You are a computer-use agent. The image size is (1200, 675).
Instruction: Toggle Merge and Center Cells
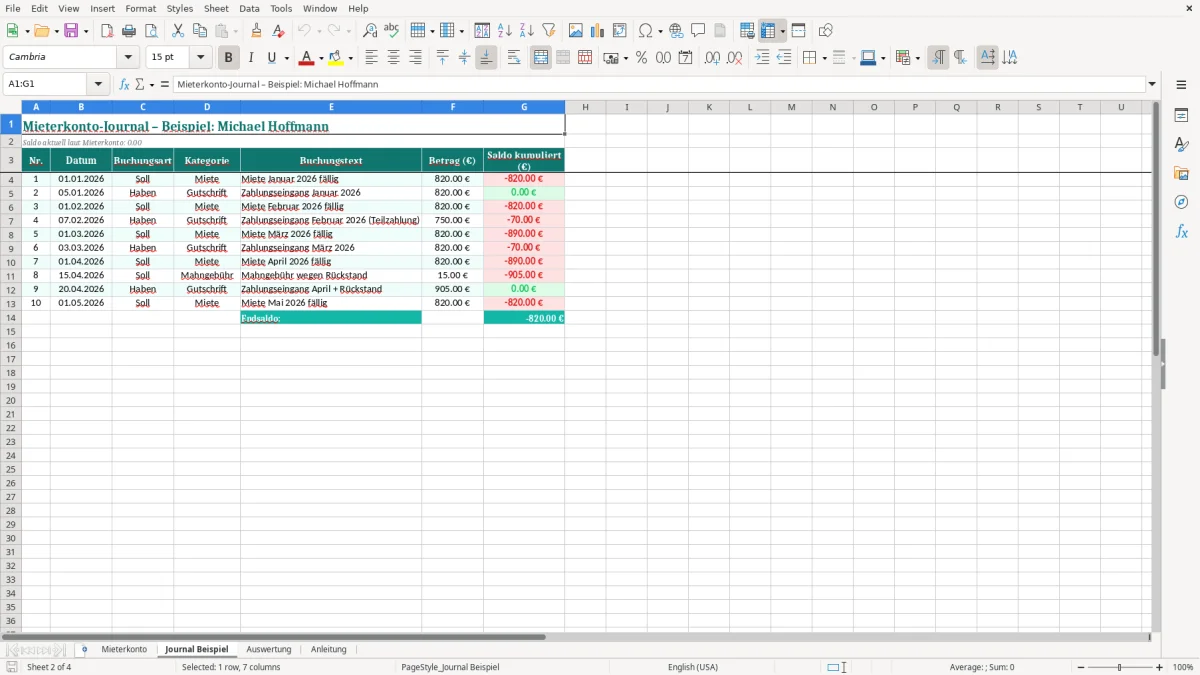[541, 58]
